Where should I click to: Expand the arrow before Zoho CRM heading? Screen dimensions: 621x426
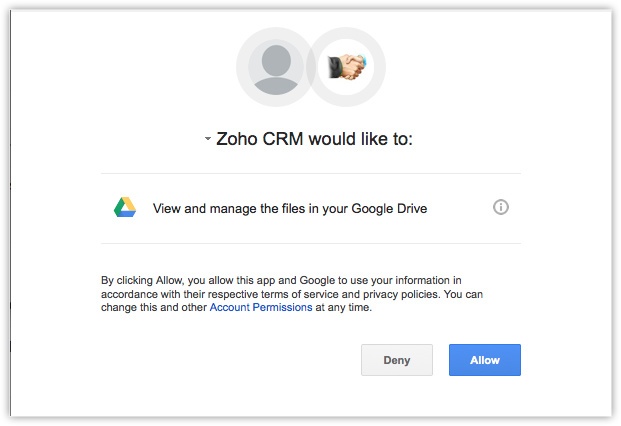point(208,139)
